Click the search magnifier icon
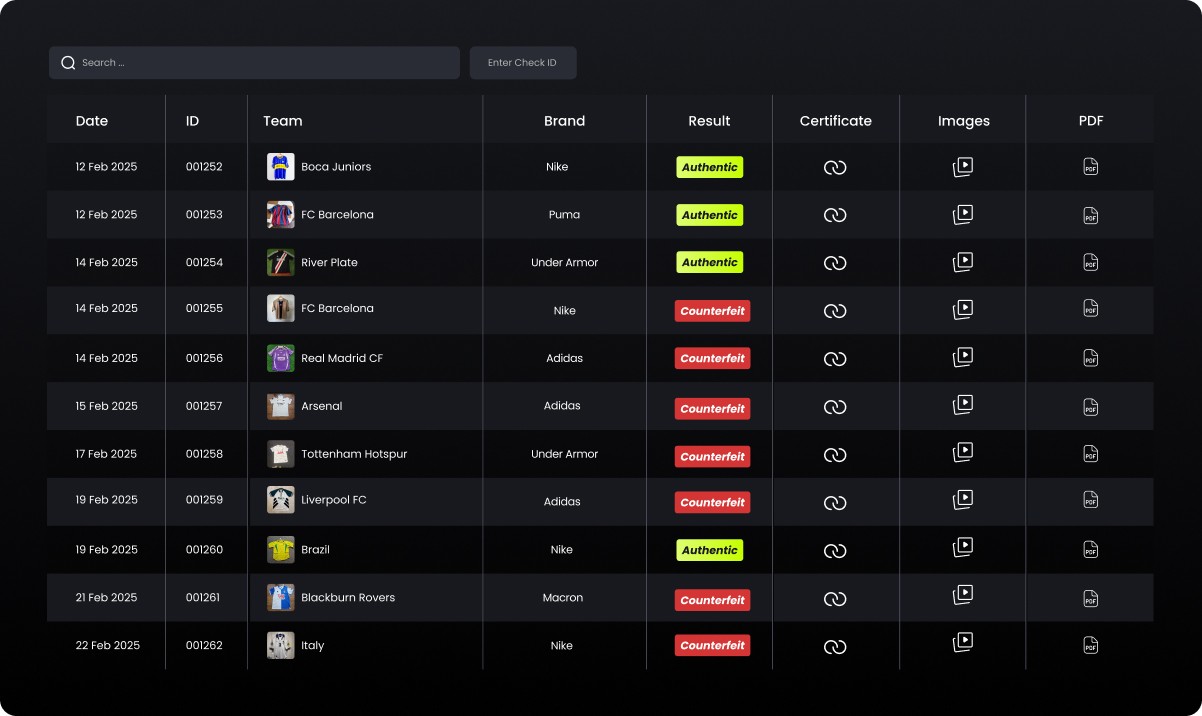1202x716 pixels. (x=68, y=62)
